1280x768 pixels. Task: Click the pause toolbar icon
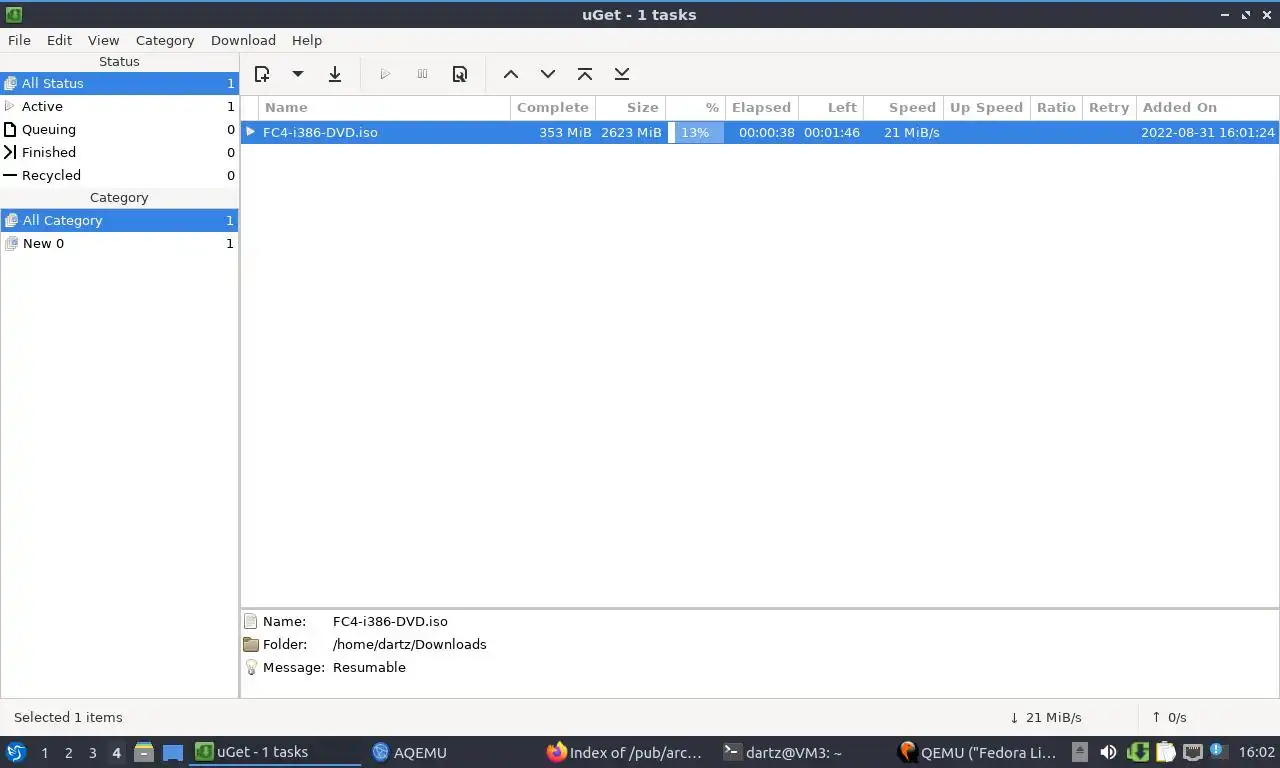[422, 74]
